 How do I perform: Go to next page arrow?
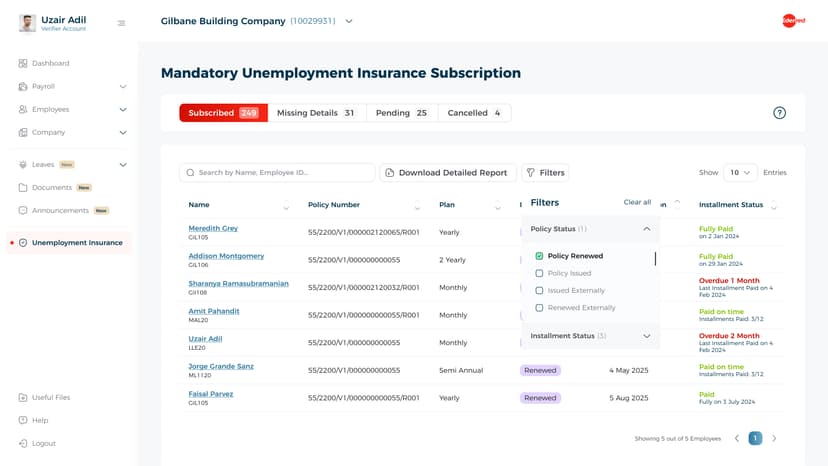pos(774,438)
